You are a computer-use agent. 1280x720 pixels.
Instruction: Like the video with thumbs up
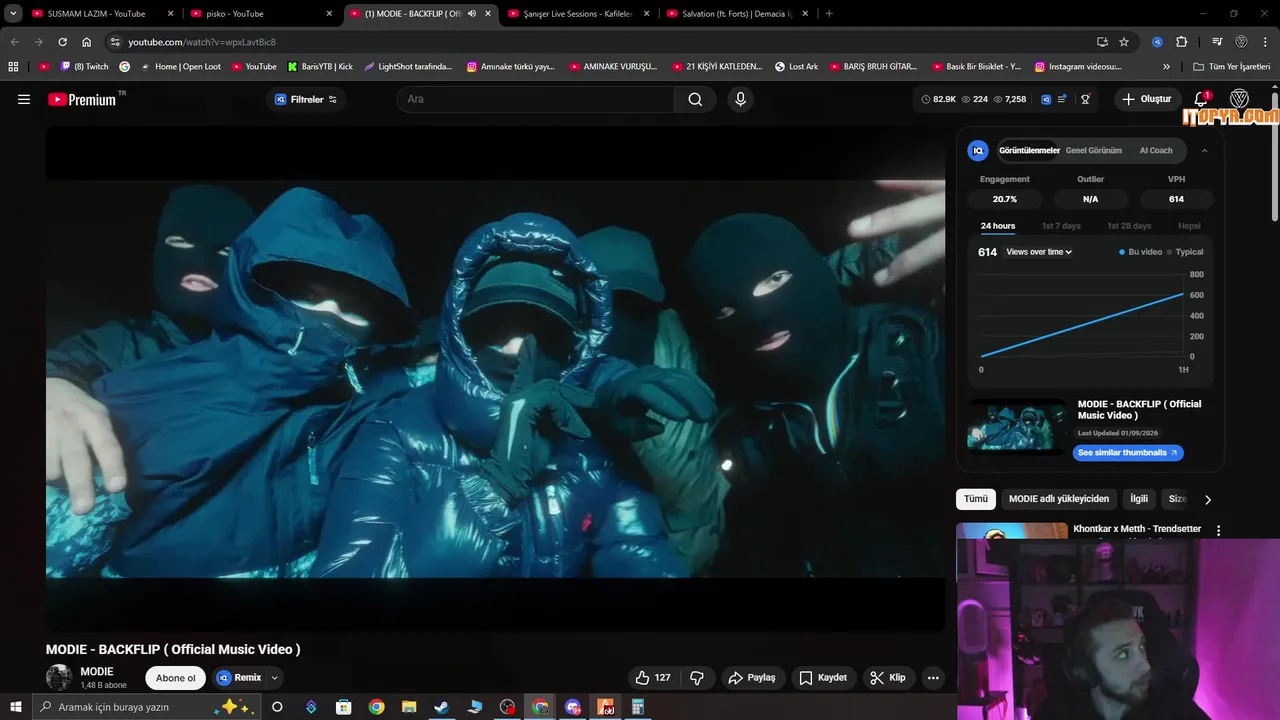point(652,678)
